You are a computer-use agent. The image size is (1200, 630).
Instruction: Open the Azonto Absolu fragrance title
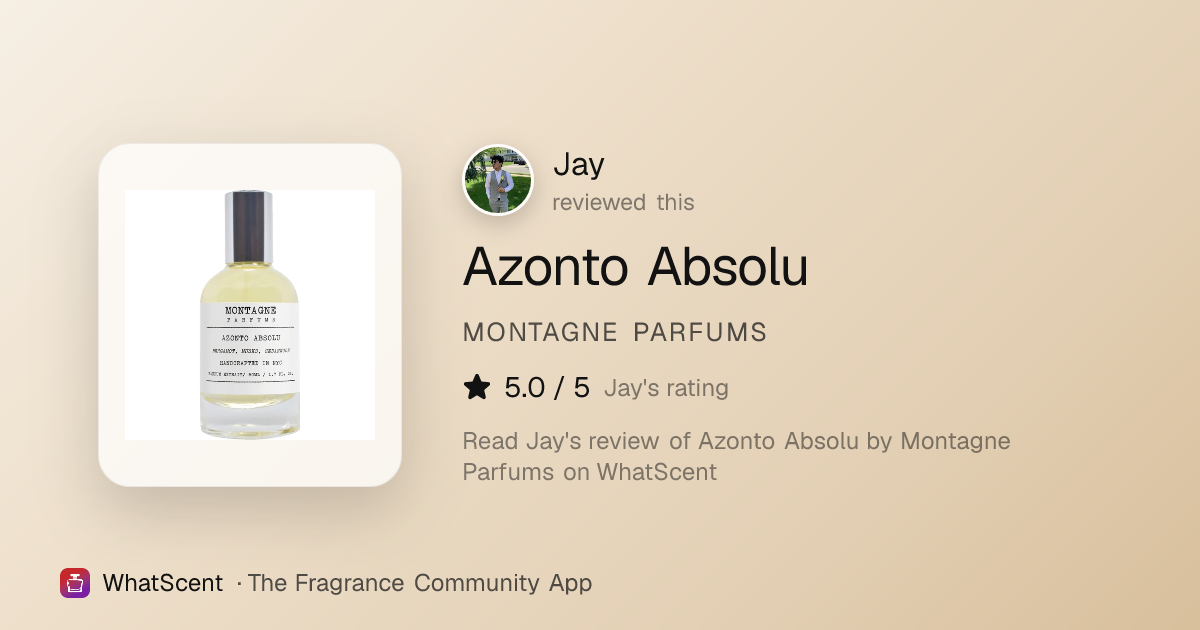(x=635, y=266)
